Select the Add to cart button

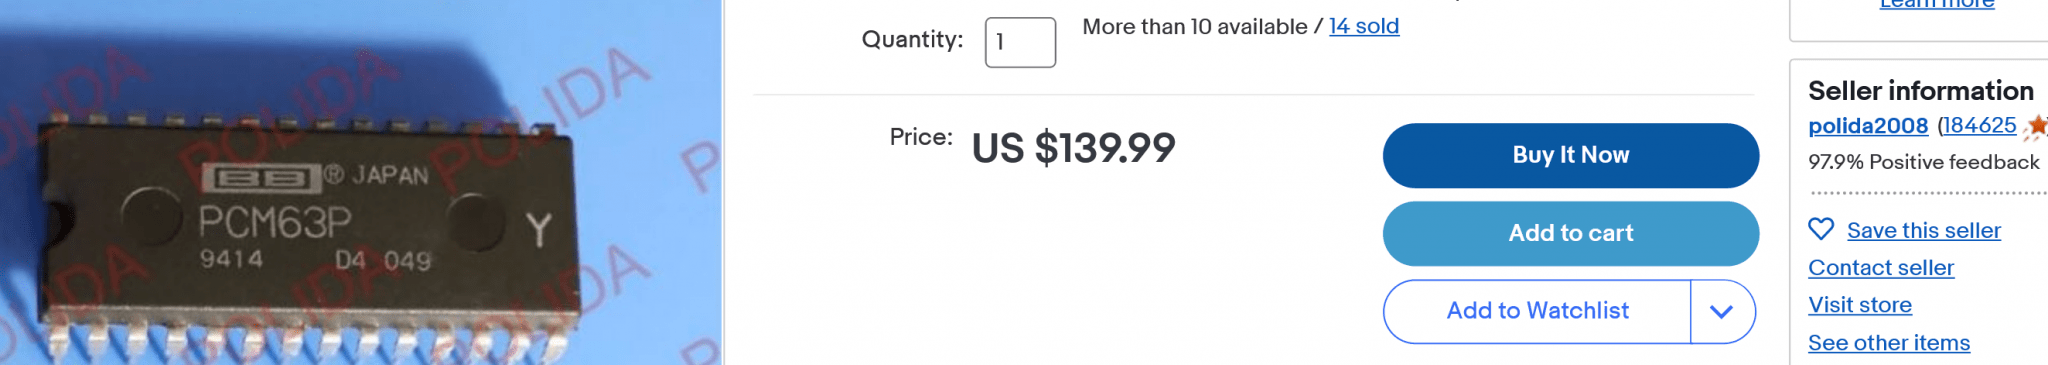[x=1571, y=233]
